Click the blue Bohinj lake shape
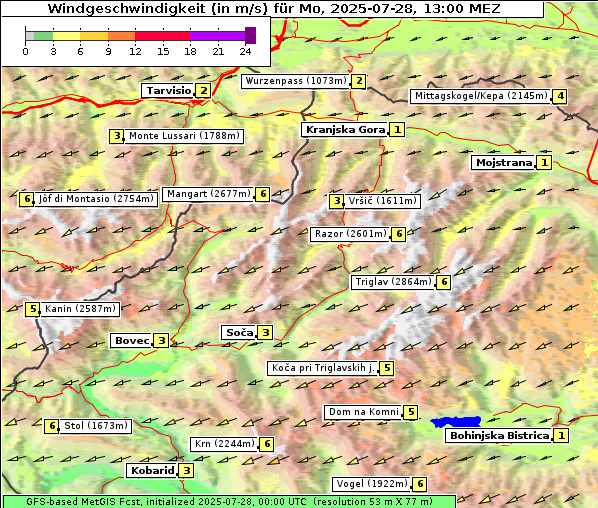 [x=456, y=422]
